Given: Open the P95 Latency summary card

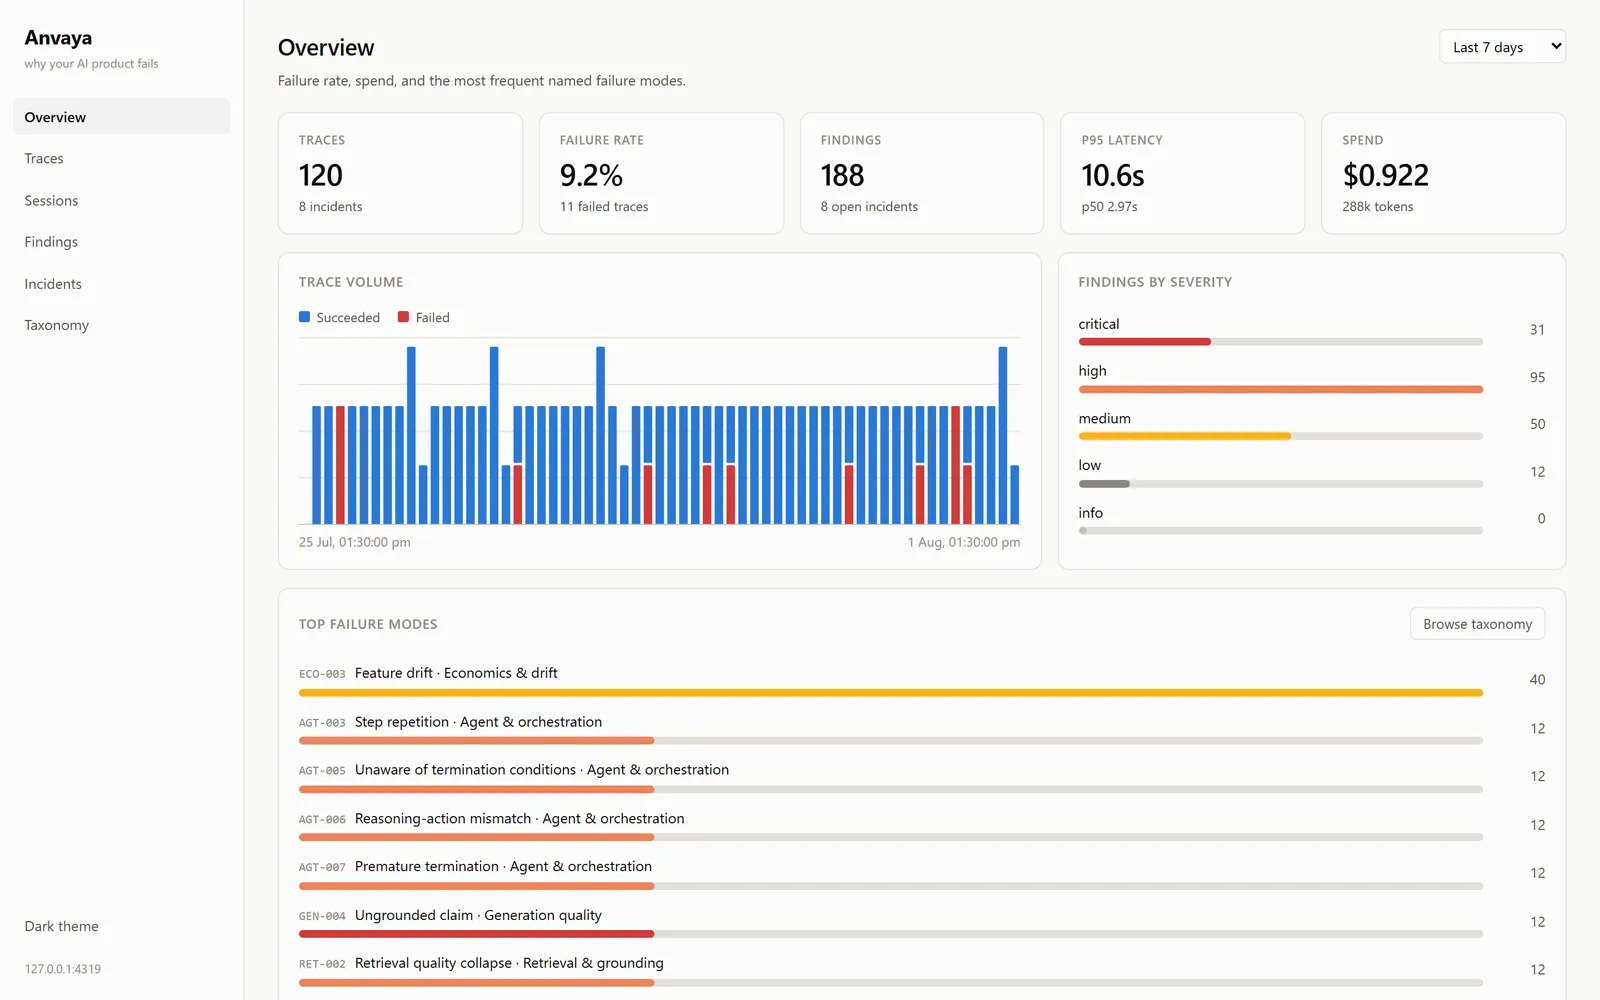Looking at the screenshot, I should tap(1182, 173).
